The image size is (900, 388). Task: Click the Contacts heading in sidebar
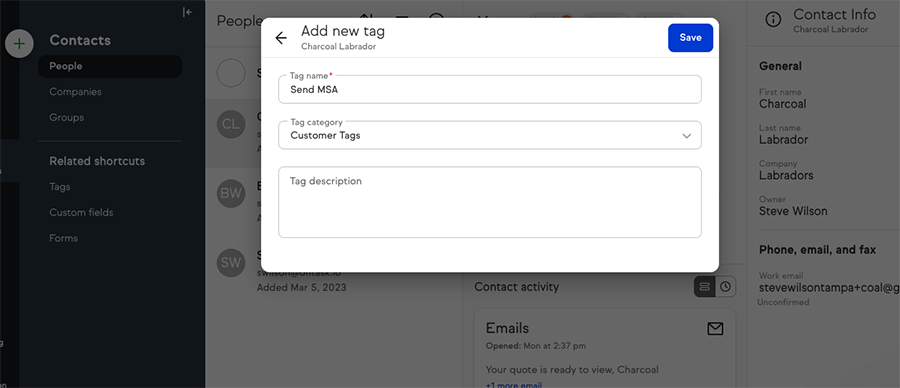click(x=80, y=40)
